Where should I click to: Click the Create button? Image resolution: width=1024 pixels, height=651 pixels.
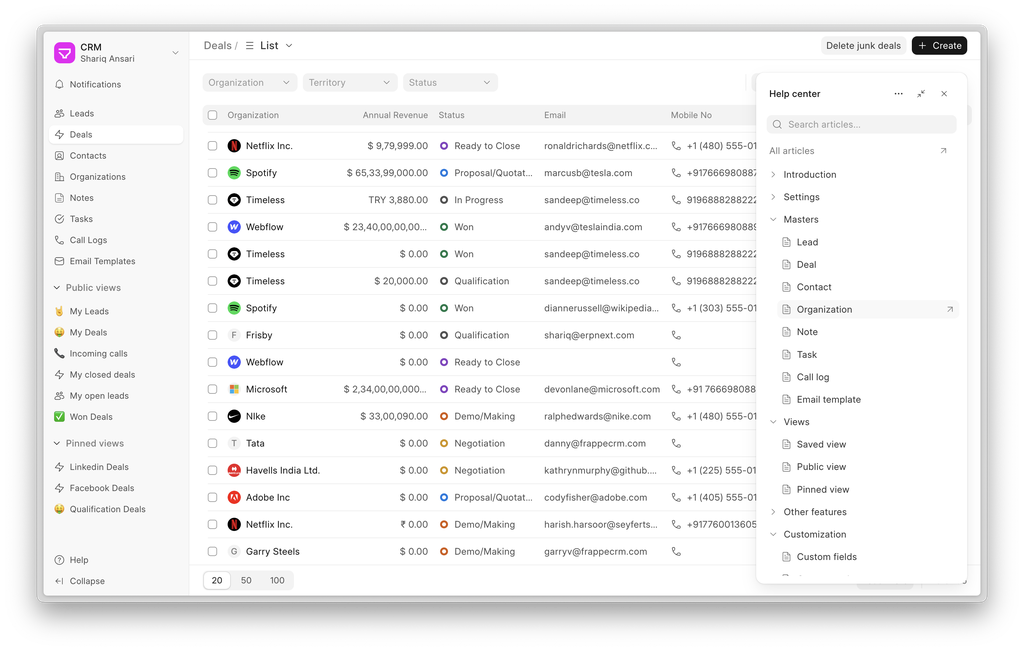point(939,46)
